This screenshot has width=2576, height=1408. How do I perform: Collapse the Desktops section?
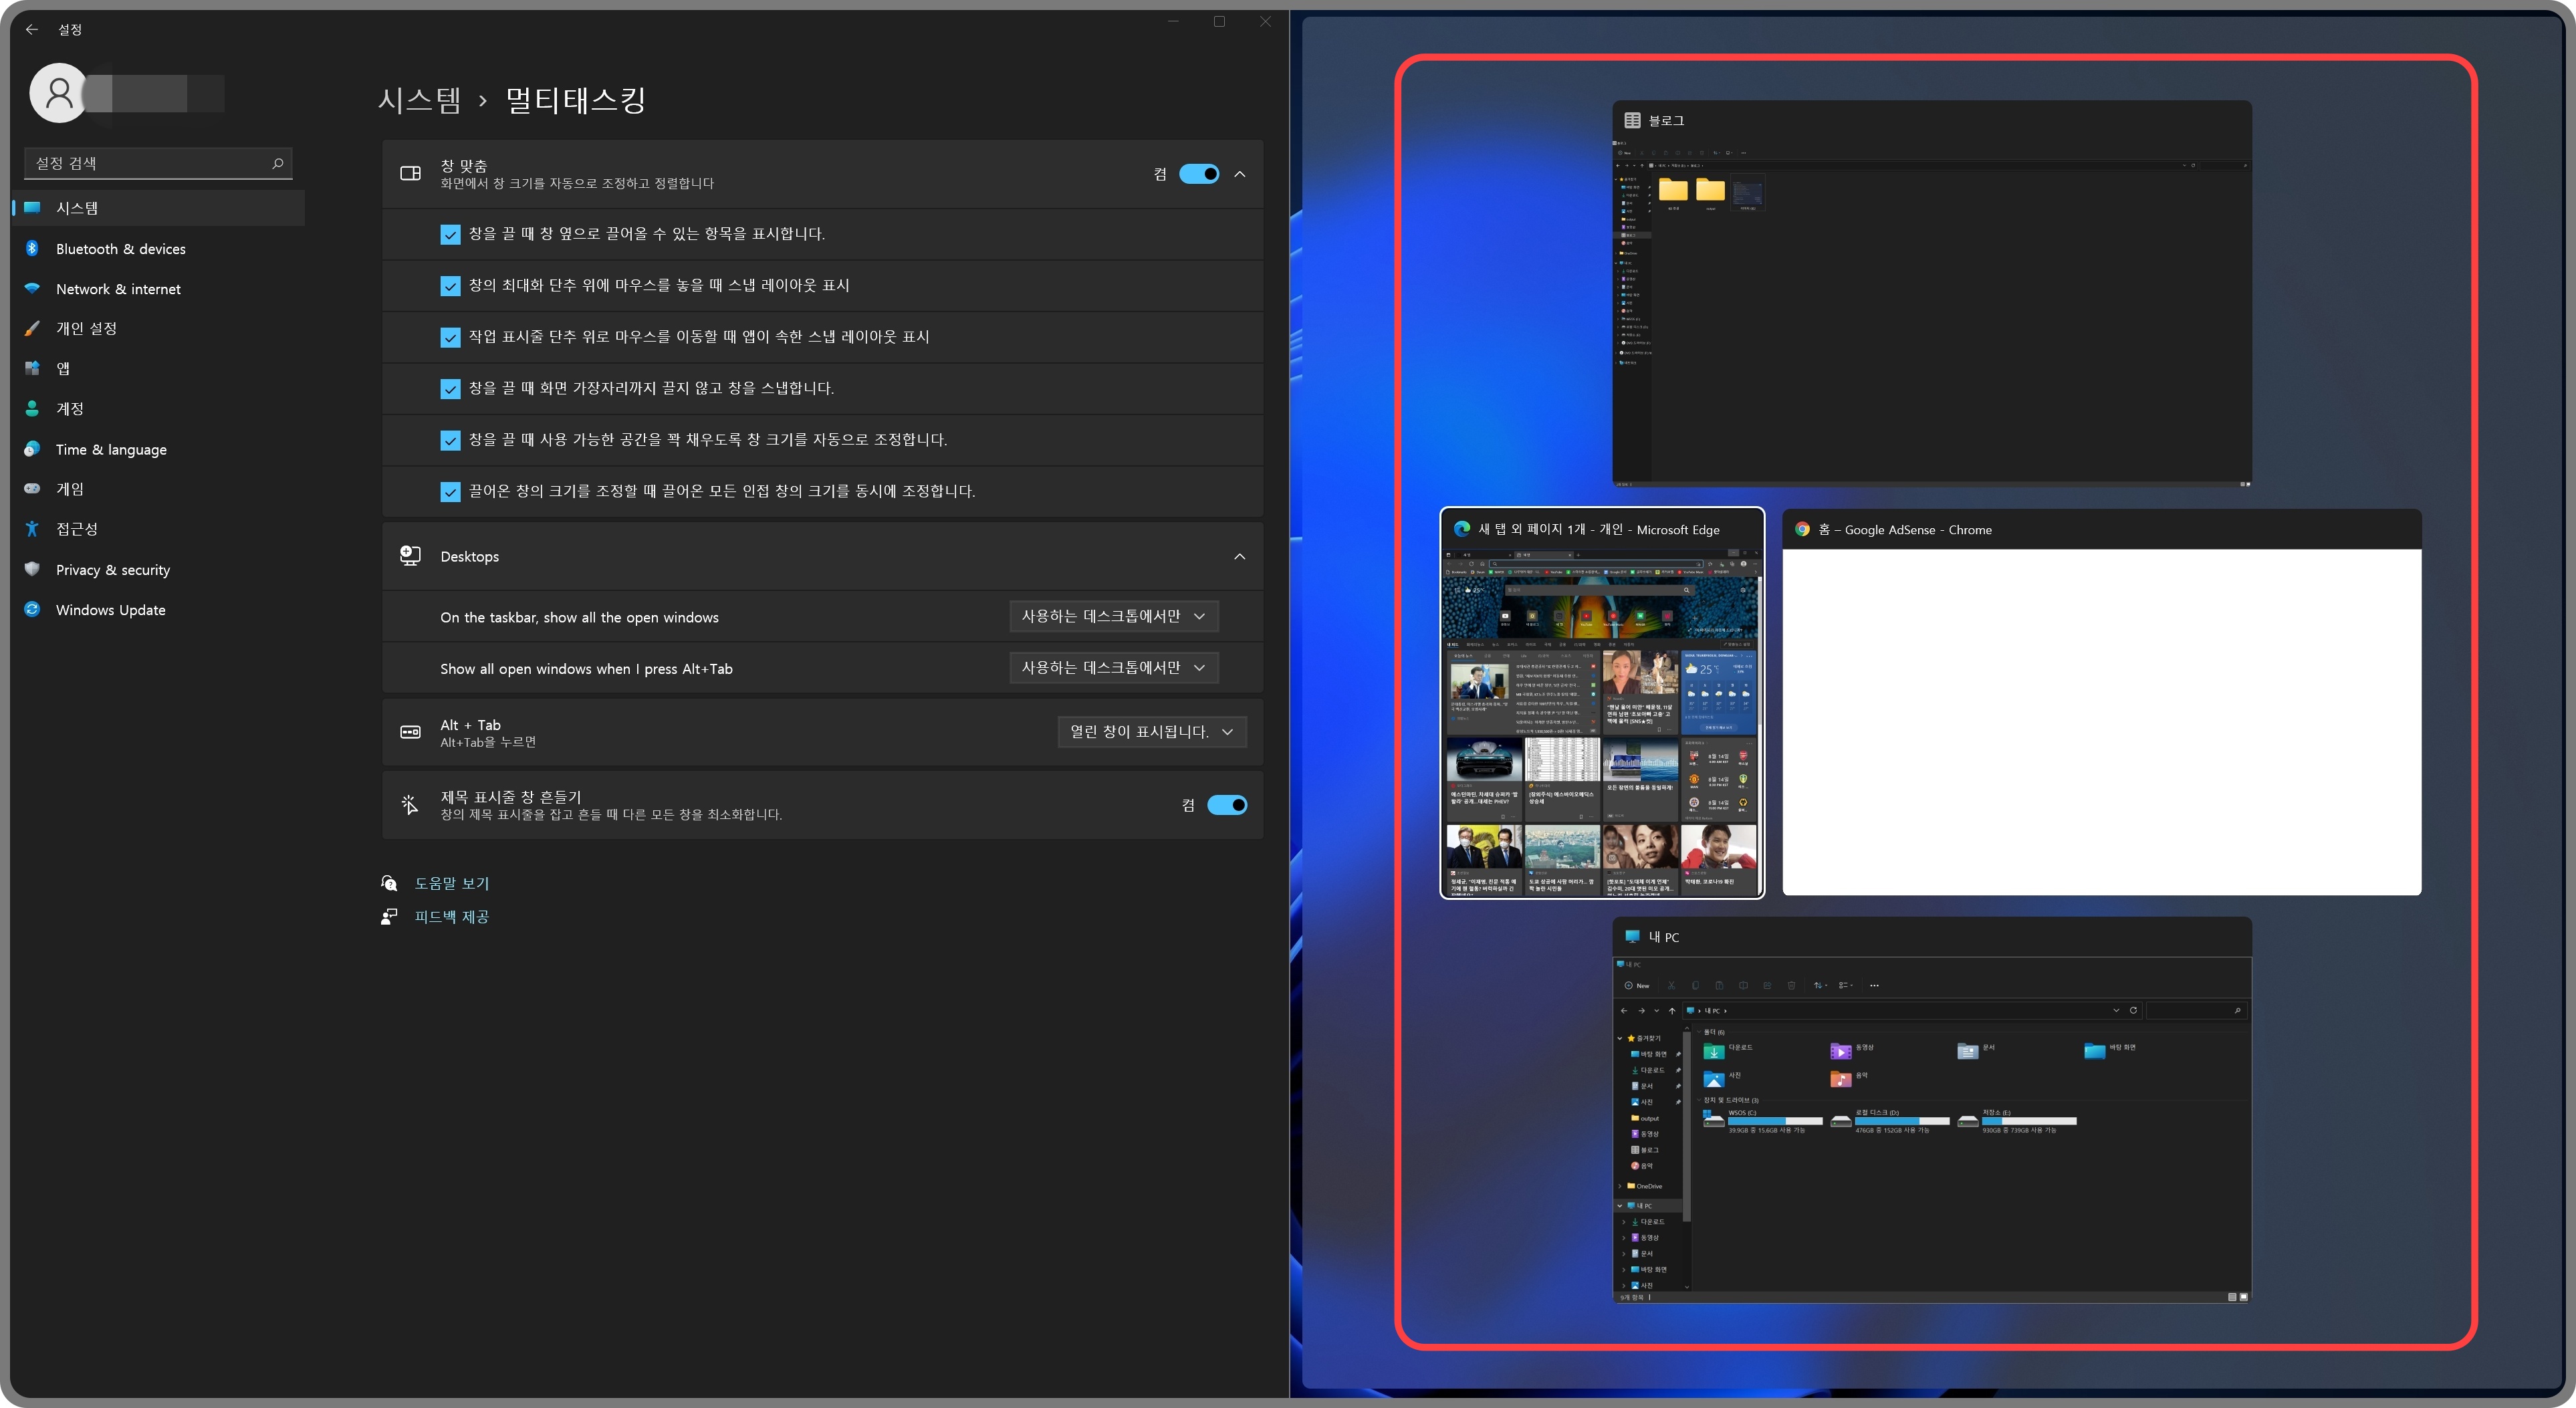tap(1239, 556)
